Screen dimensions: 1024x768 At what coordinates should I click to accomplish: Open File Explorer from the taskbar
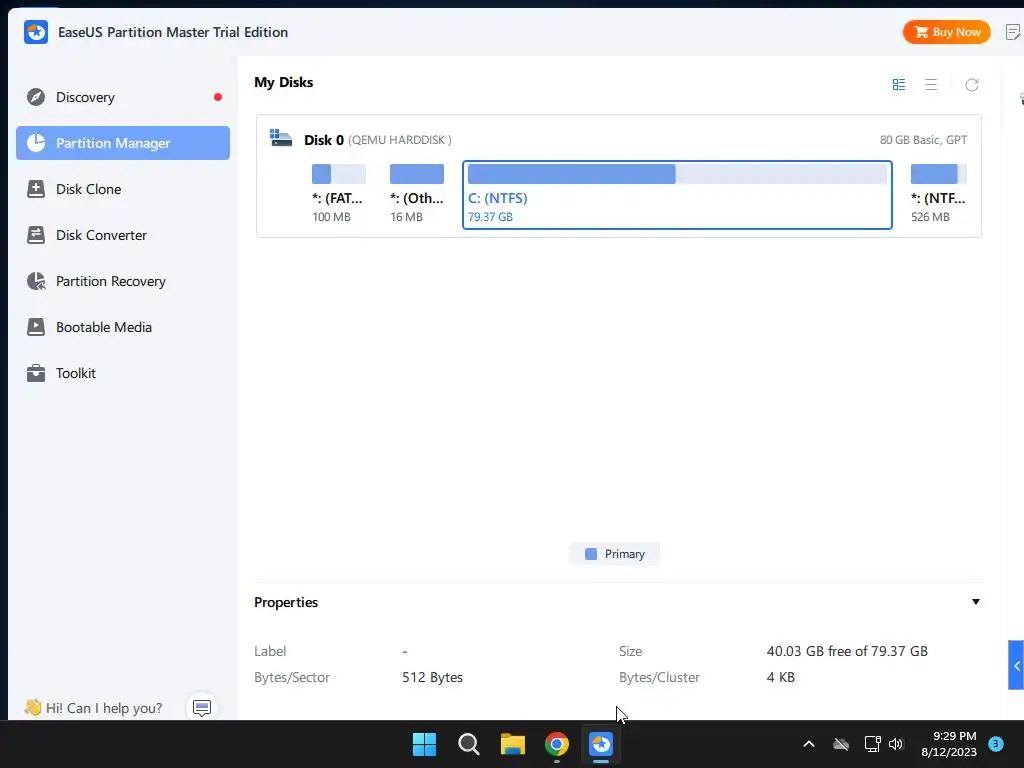(x=513, y=744)
